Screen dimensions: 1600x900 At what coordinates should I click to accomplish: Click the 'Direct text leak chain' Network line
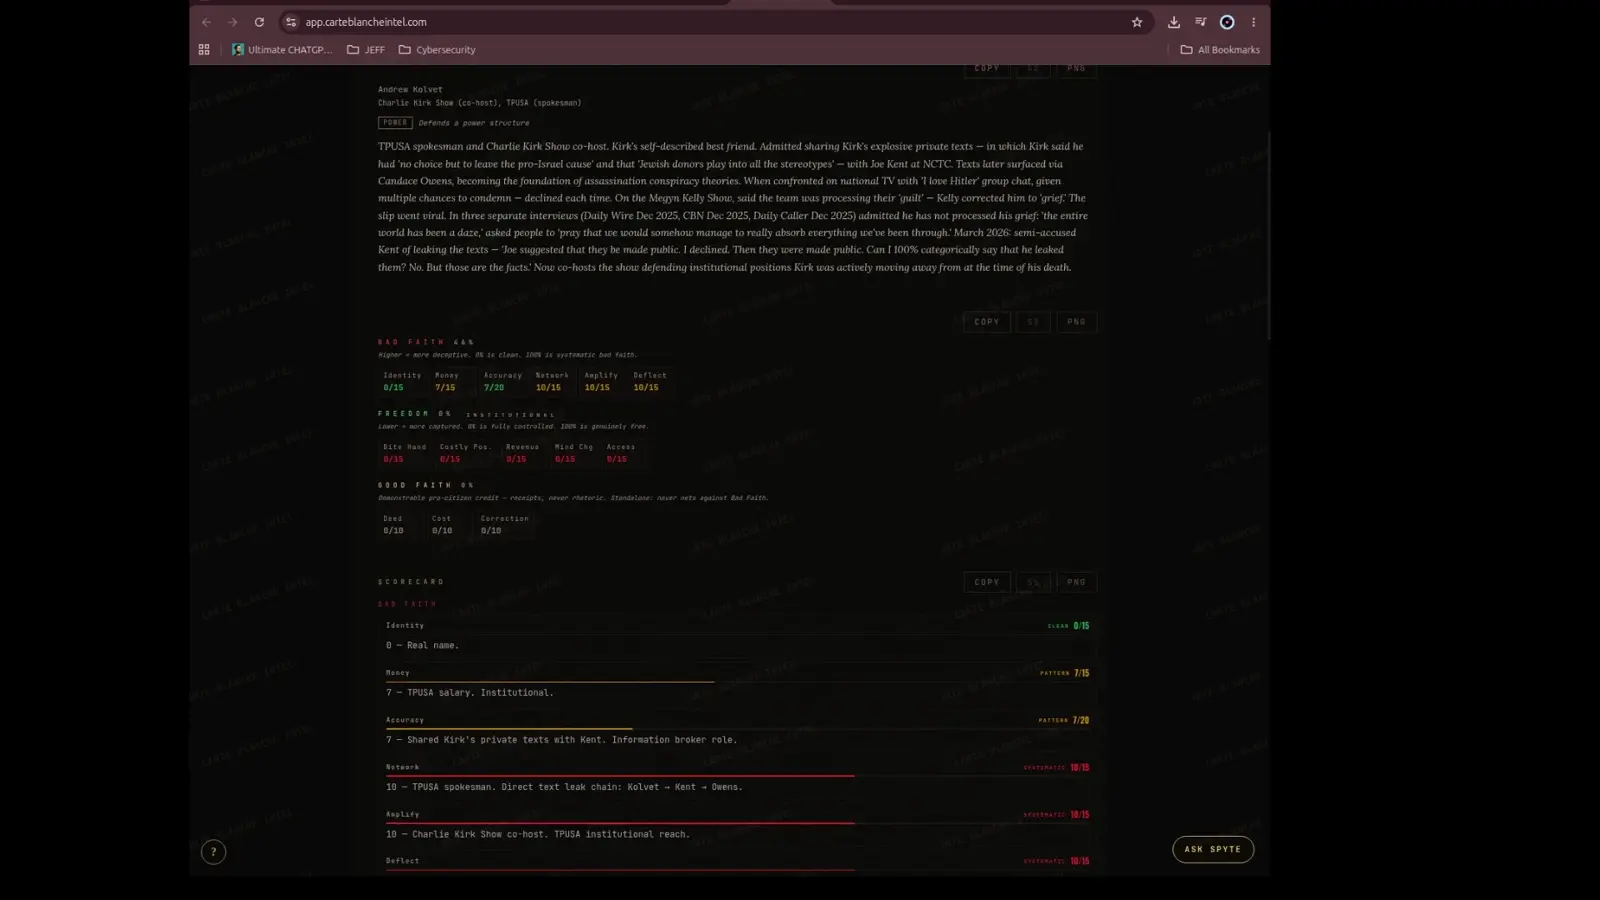(564, 787)
